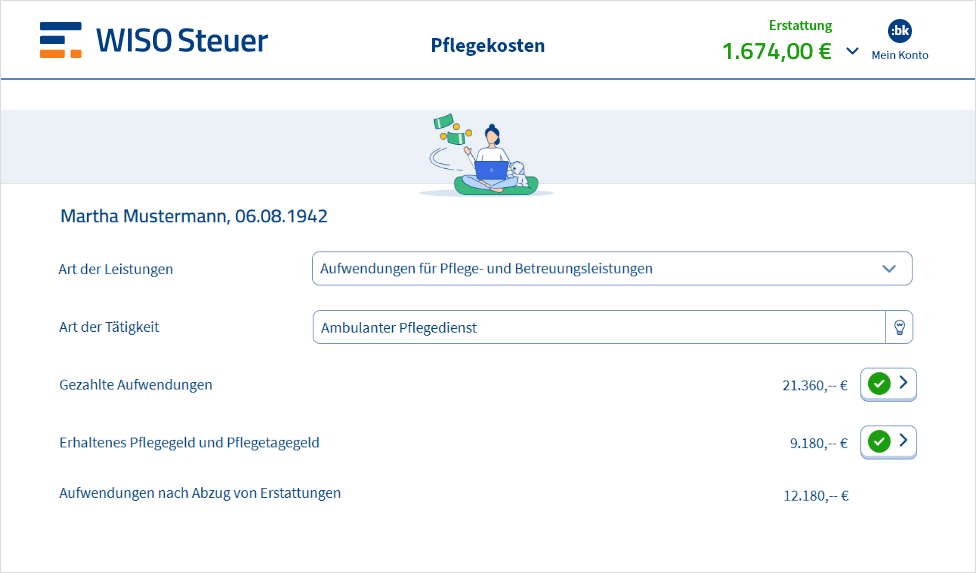Open Erhaltenes Pflegegeld details via arrow

pos(903,441)
